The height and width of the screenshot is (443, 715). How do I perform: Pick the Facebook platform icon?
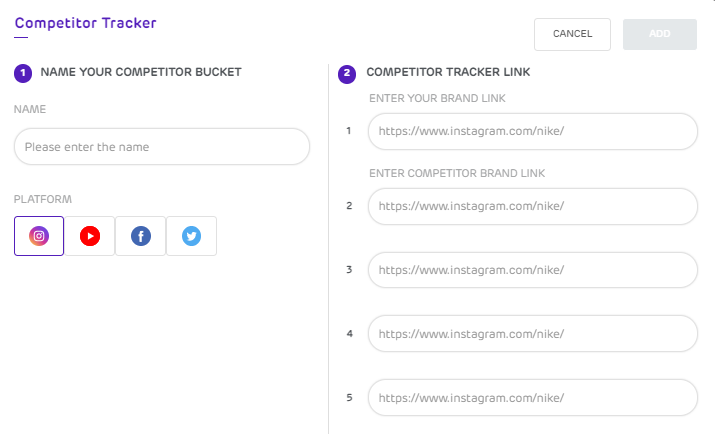click(x=141, y=236)
